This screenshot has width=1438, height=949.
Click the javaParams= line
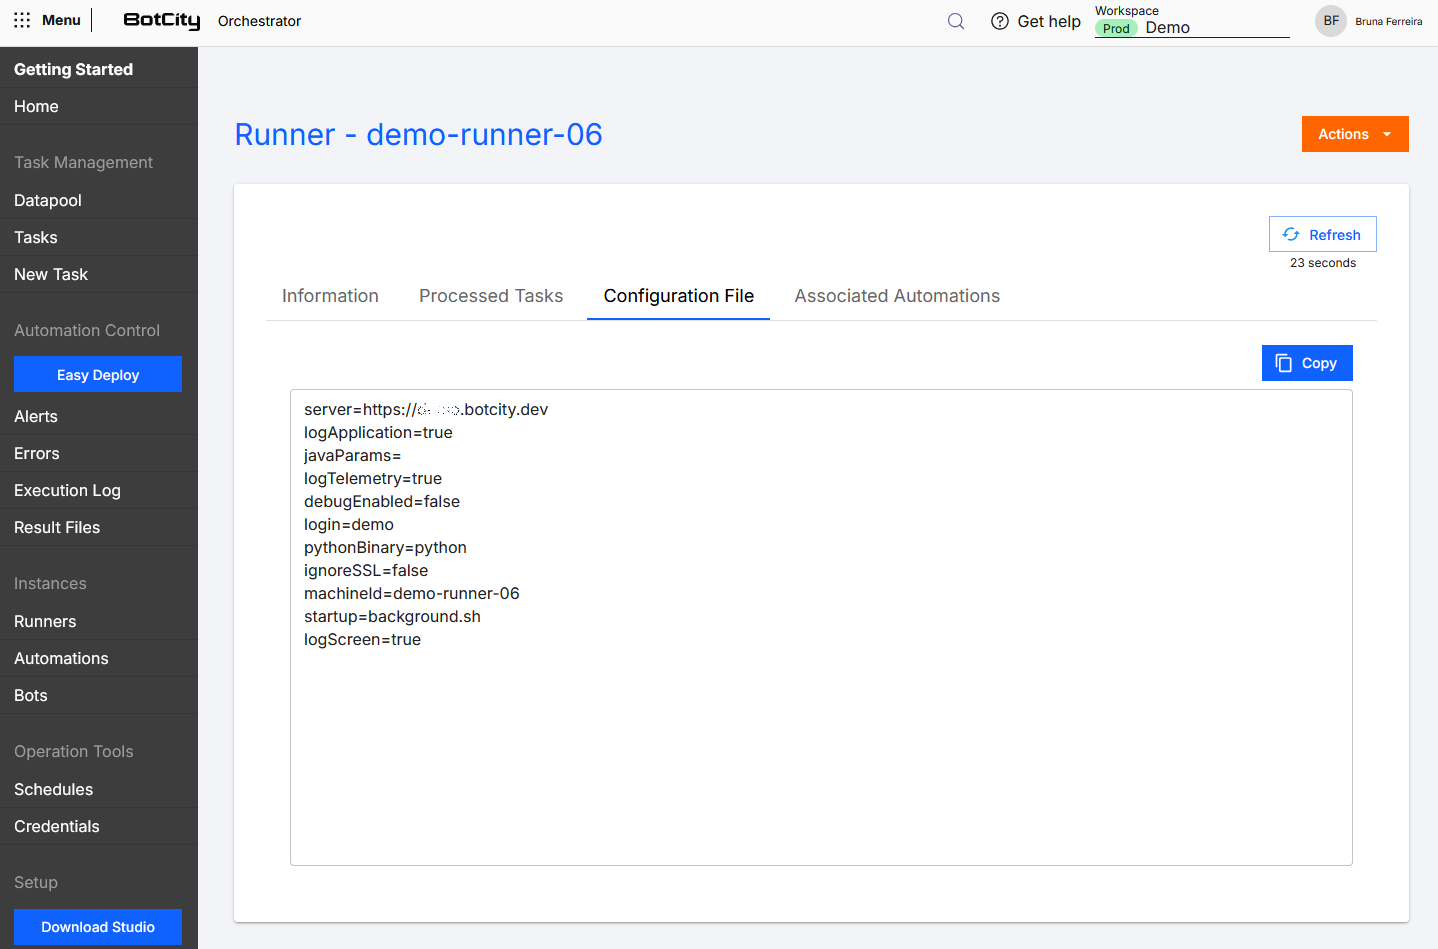pyautogui.click(x=352, y=455)
